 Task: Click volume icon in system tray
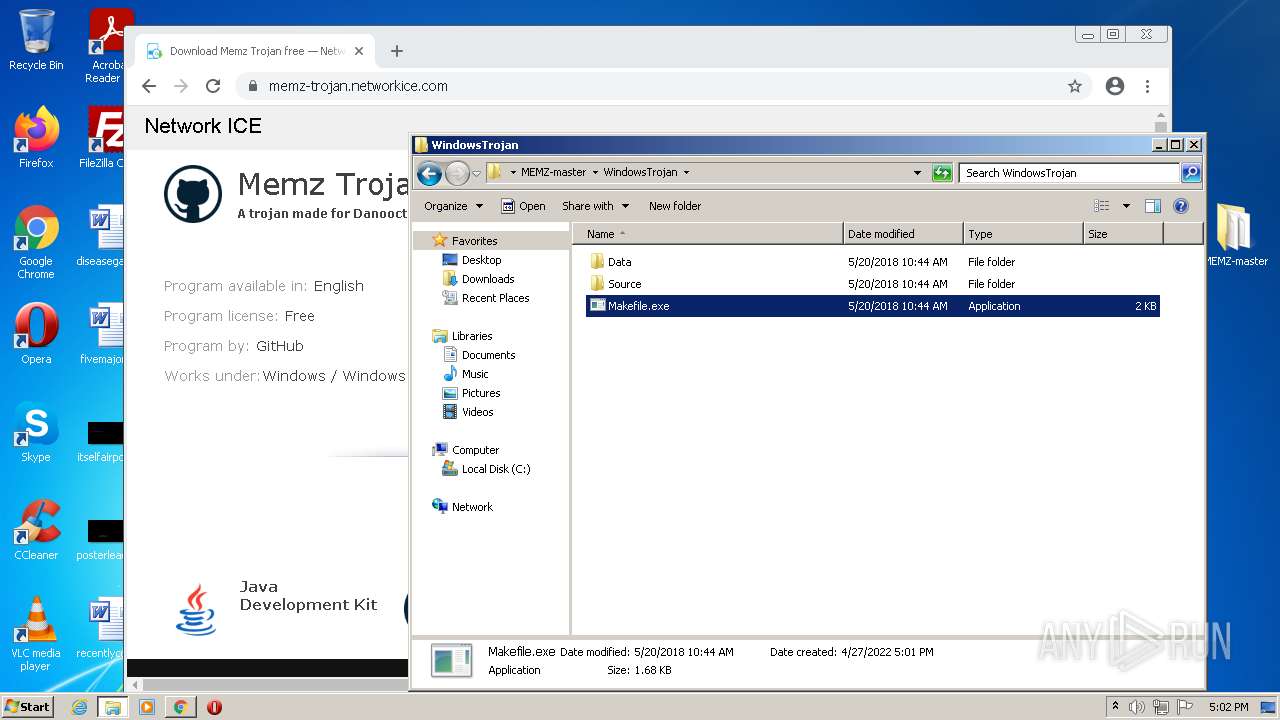click(x=1137, y=707)
